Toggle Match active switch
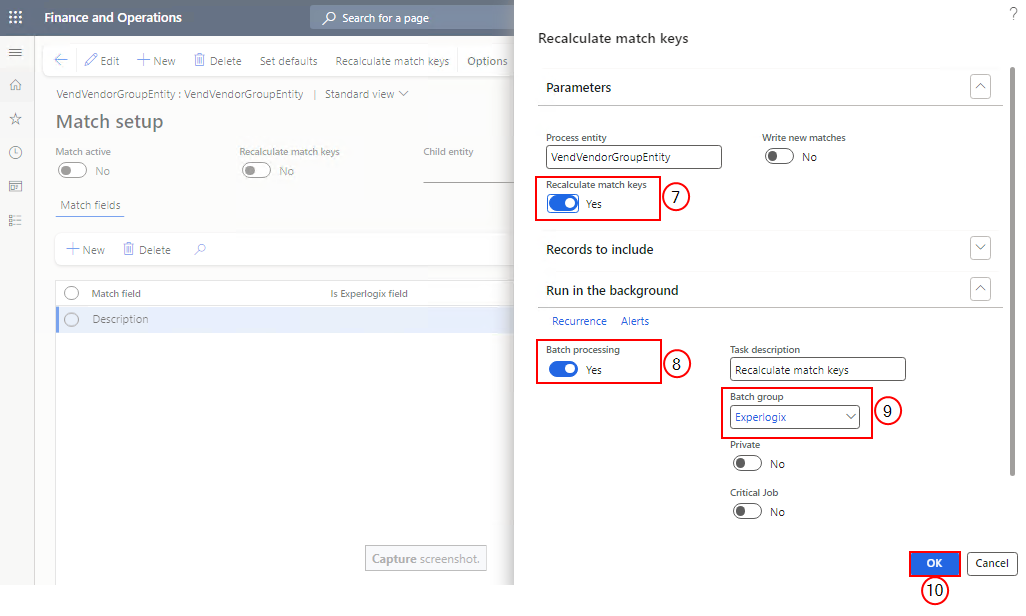This screenshot has height=616, width=1026. [72, 171]
